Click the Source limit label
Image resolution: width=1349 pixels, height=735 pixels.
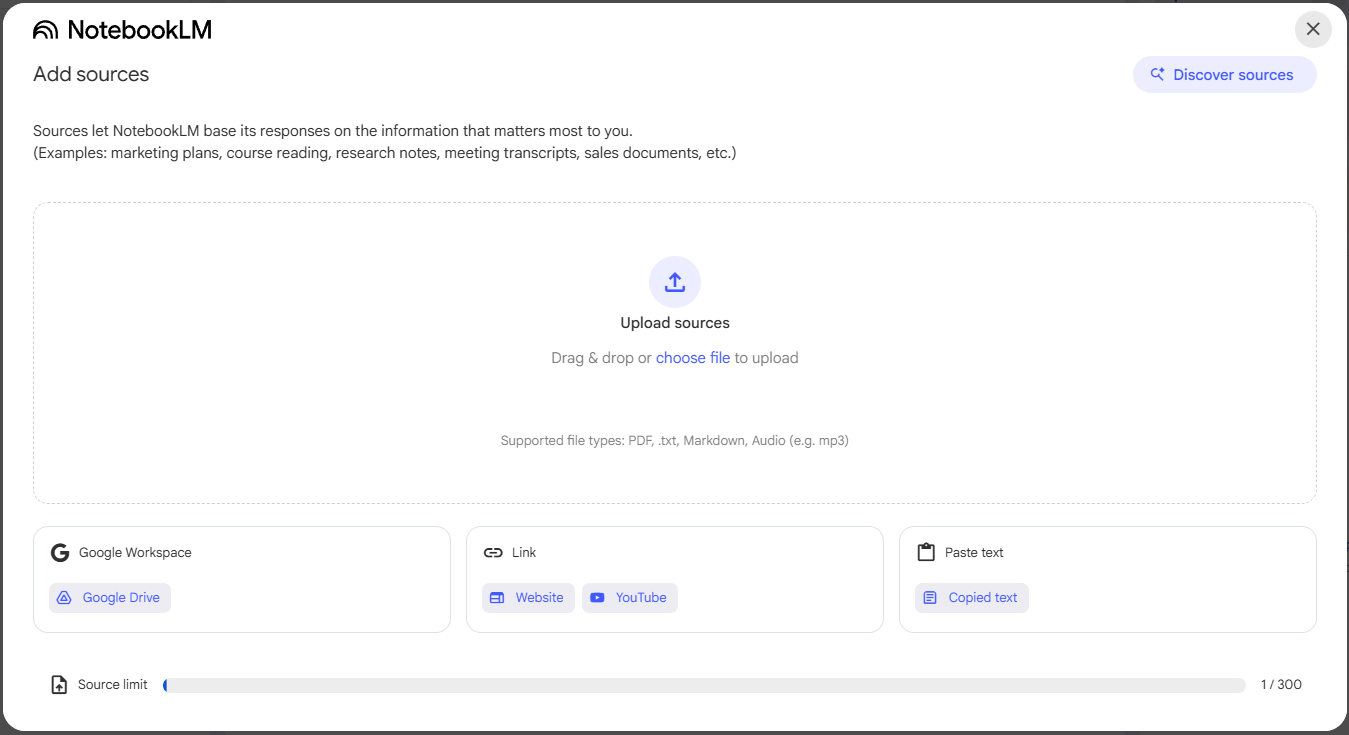coord(113,685)
